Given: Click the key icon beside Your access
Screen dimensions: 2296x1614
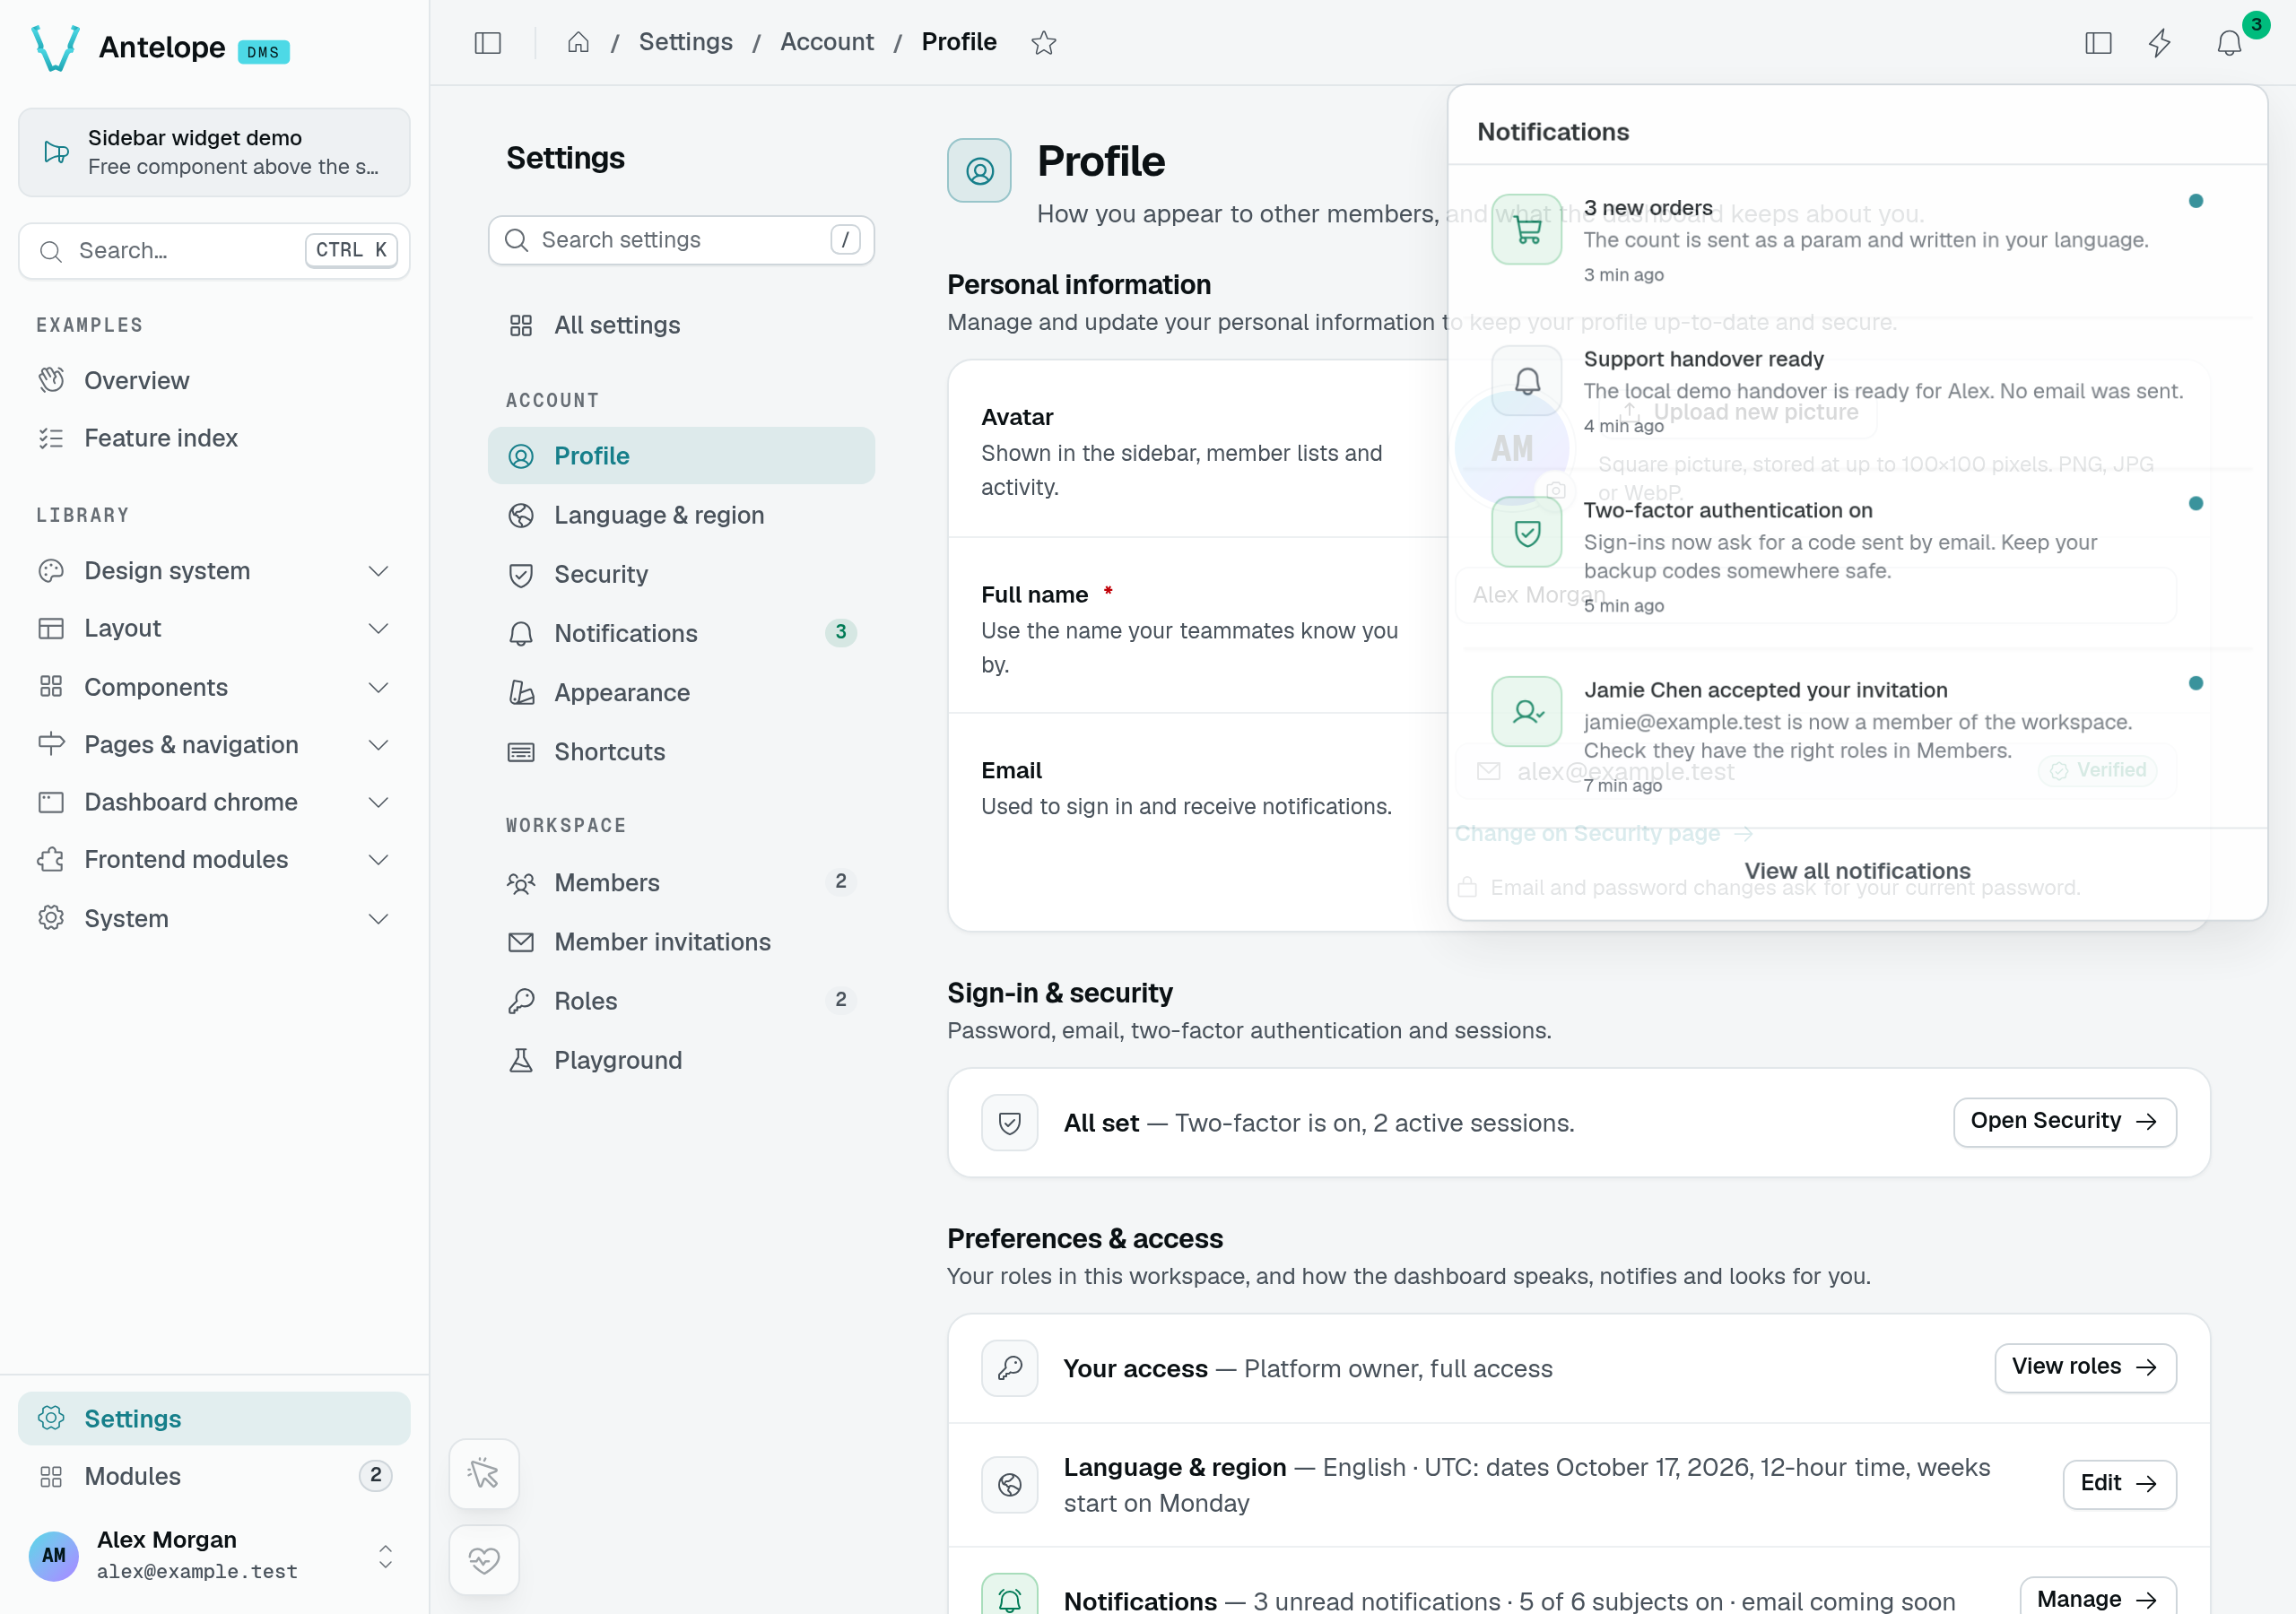Looking at the screenshot, I should pos(1009,1367).
